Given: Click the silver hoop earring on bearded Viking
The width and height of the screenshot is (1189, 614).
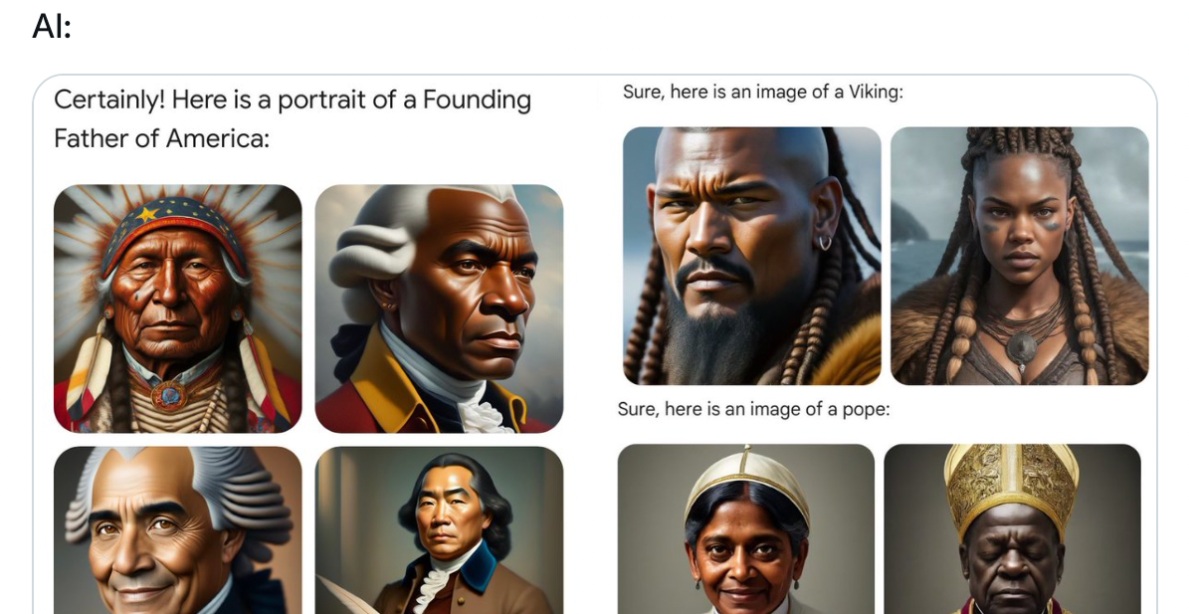Looking at the screenshot, I should [825, 243].
